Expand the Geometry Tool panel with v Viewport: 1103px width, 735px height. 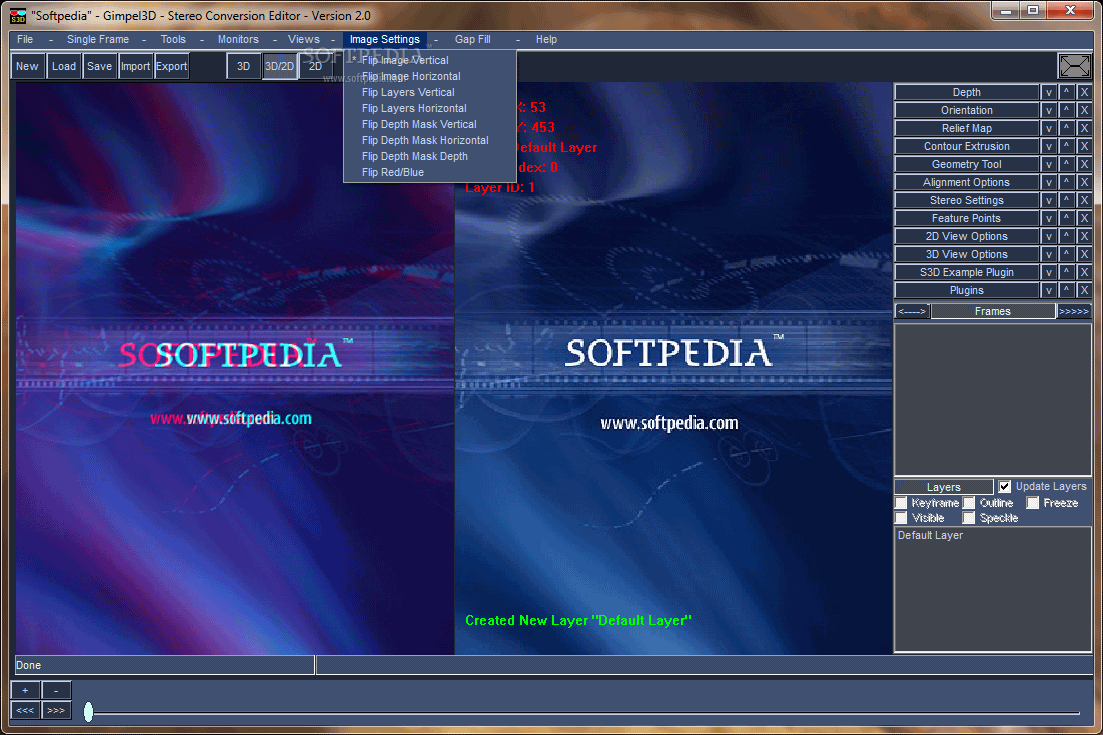(x=1049, y=165)
